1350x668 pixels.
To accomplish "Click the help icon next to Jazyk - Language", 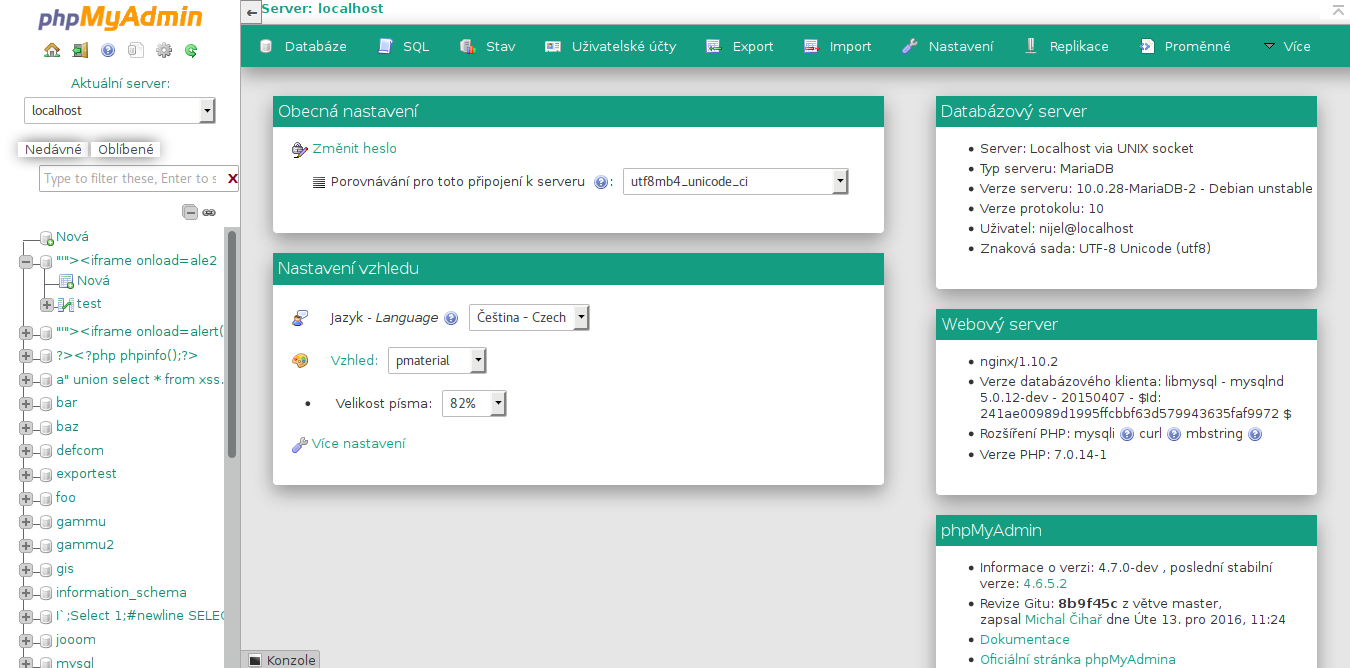I will pyautogui.click(x=451, y=318).
